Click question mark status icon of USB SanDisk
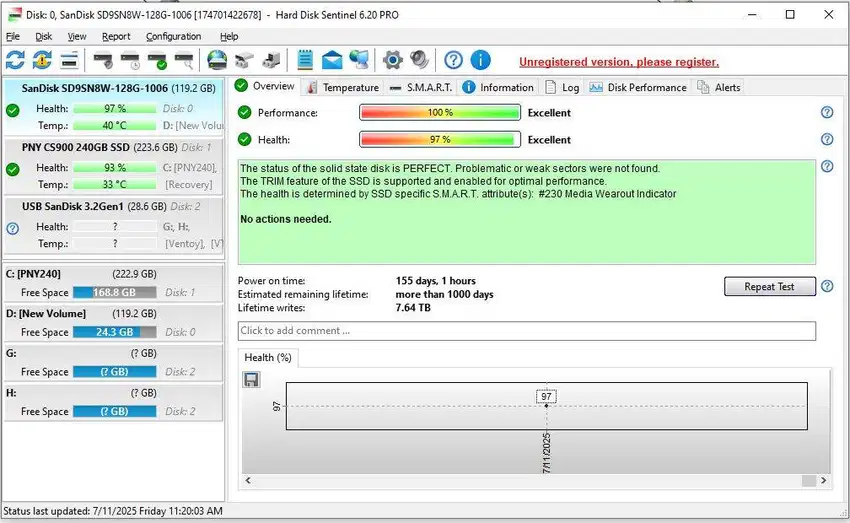This screenshot has width=850, height=523. 12,229
